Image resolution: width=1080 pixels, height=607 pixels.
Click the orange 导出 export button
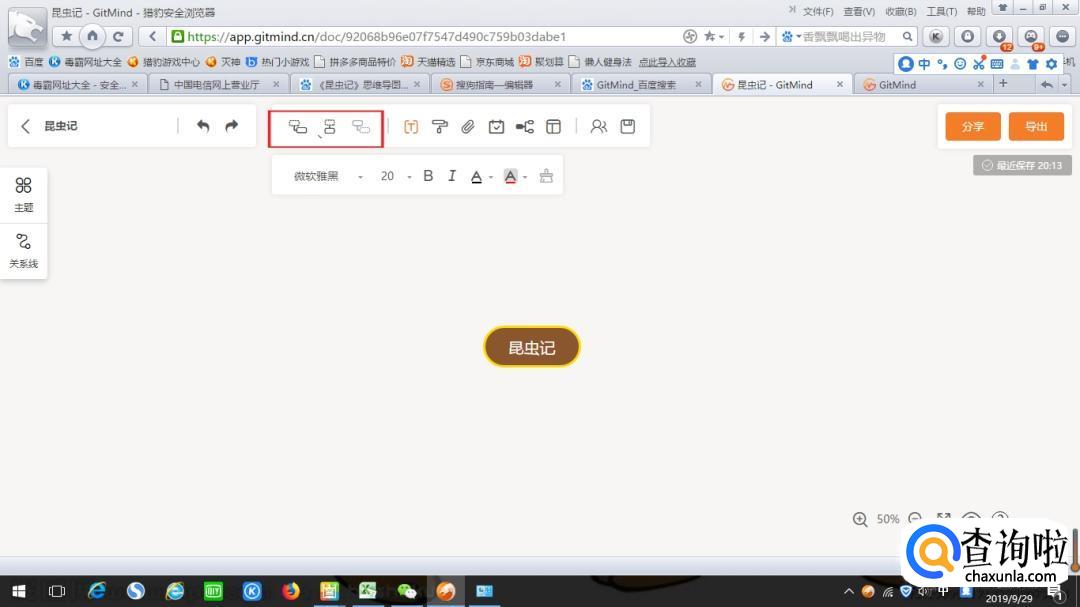pyautogui.click(x=1036, y=127)
